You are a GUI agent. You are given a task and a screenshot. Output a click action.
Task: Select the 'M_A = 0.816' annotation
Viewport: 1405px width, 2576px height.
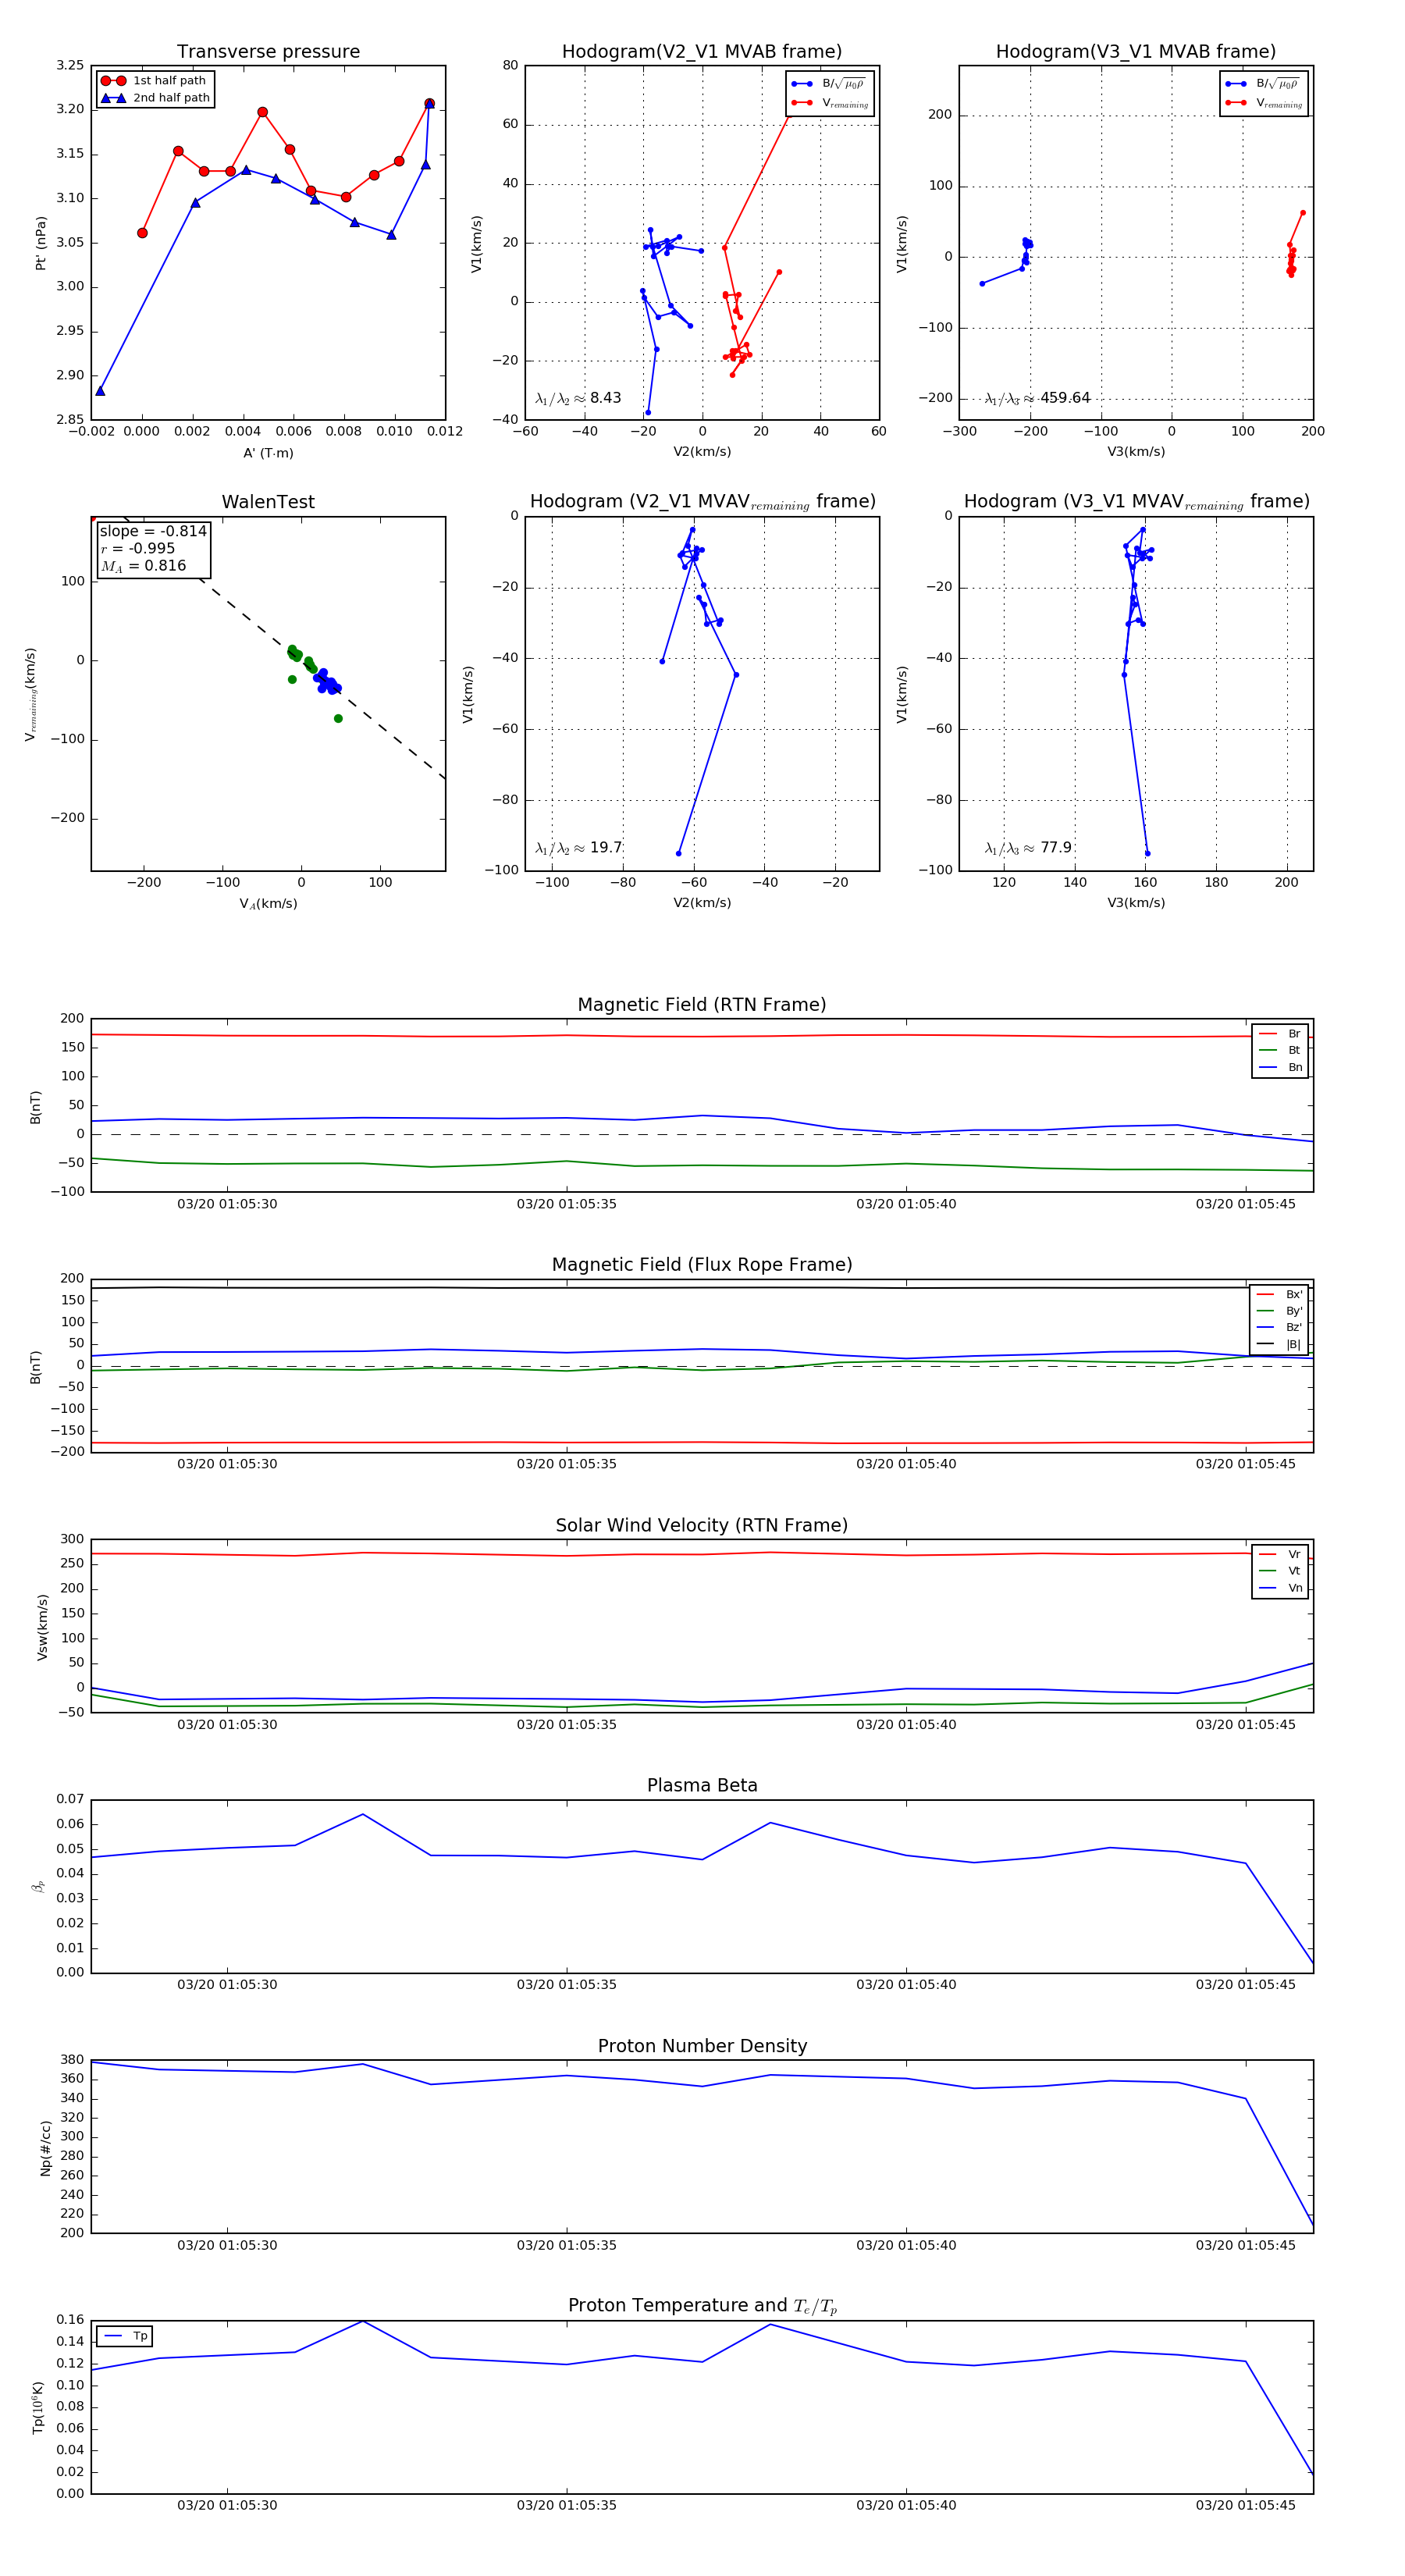point(143,566)
